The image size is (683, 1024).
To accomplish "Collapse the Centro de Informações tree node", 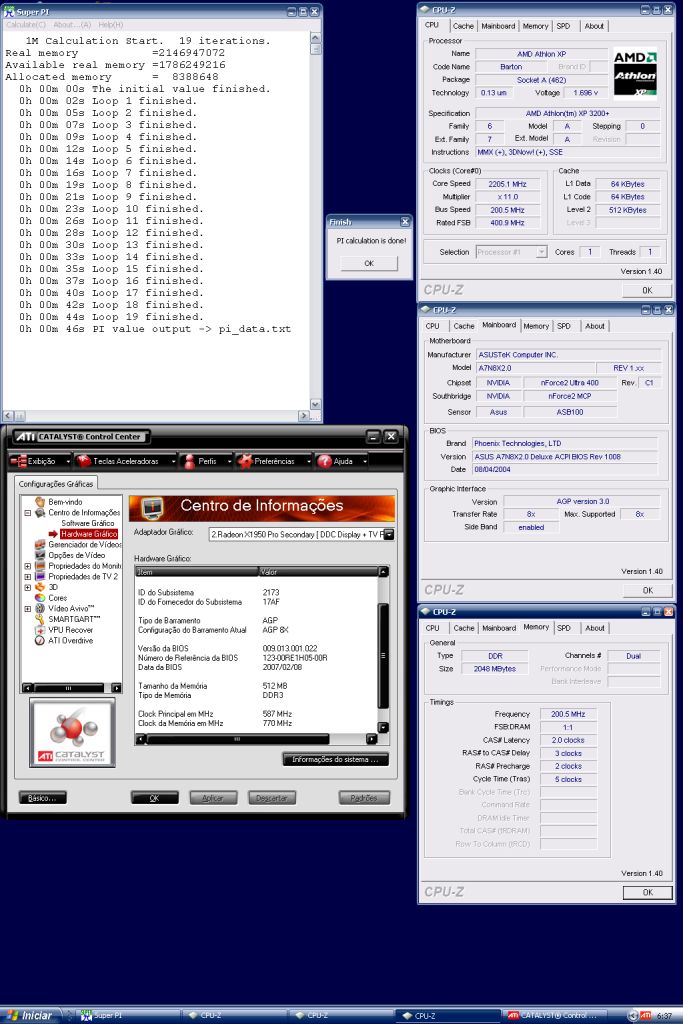I will [x=28, y=513].
